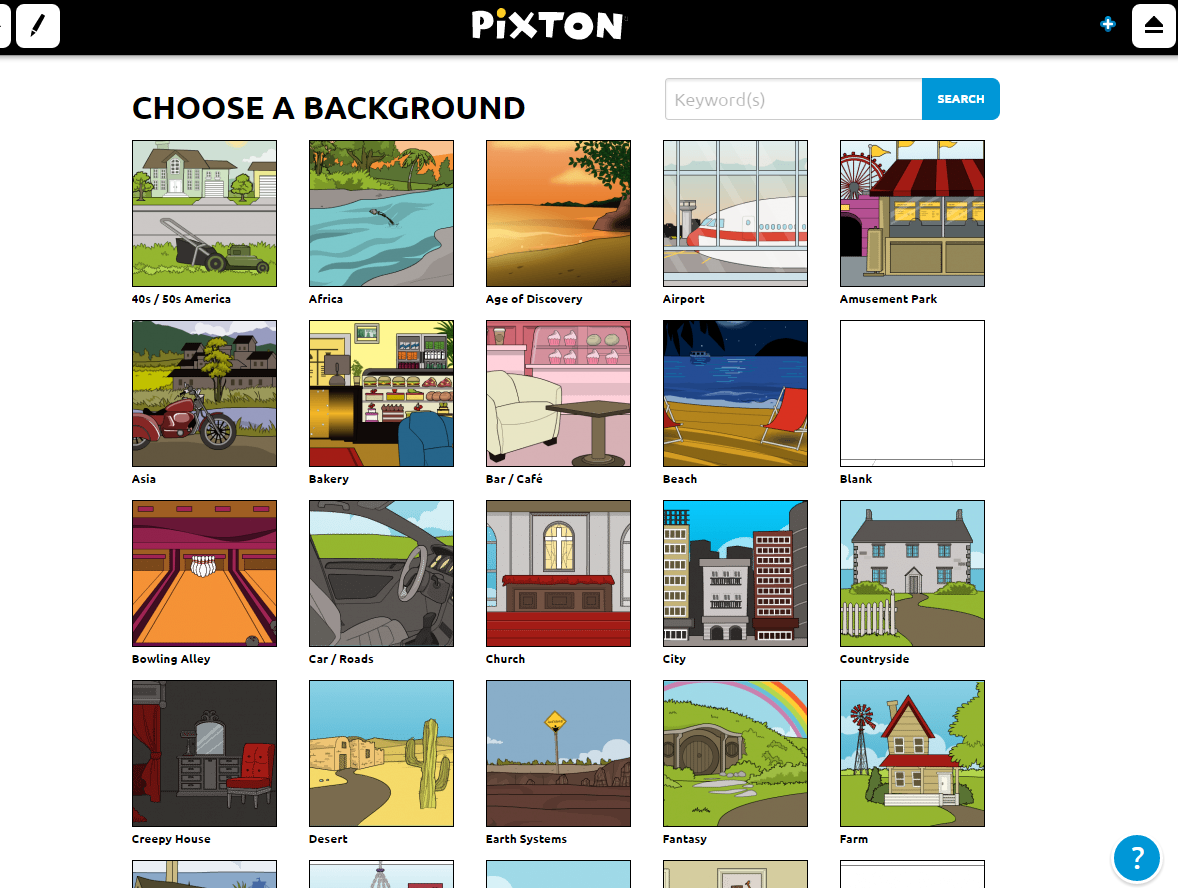The height and width of the screenshot is (888, 1178).
Task: Select the Airport background
Action: [x=735, y=213]
